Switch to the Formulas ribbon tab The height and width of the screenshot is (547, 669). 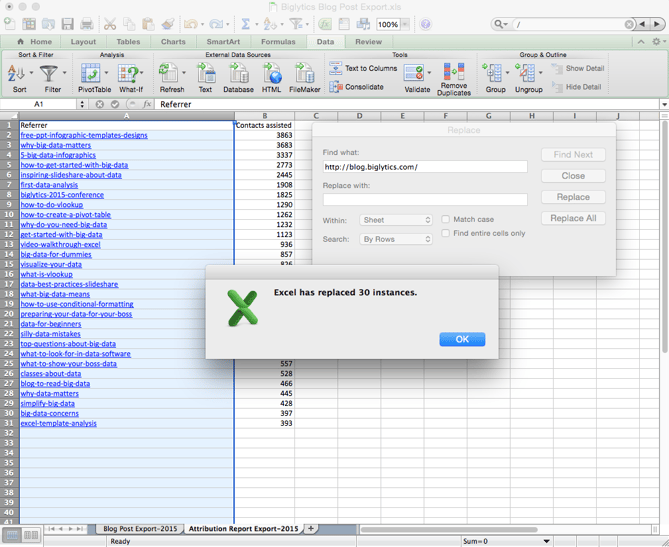[x=278, y=42]
